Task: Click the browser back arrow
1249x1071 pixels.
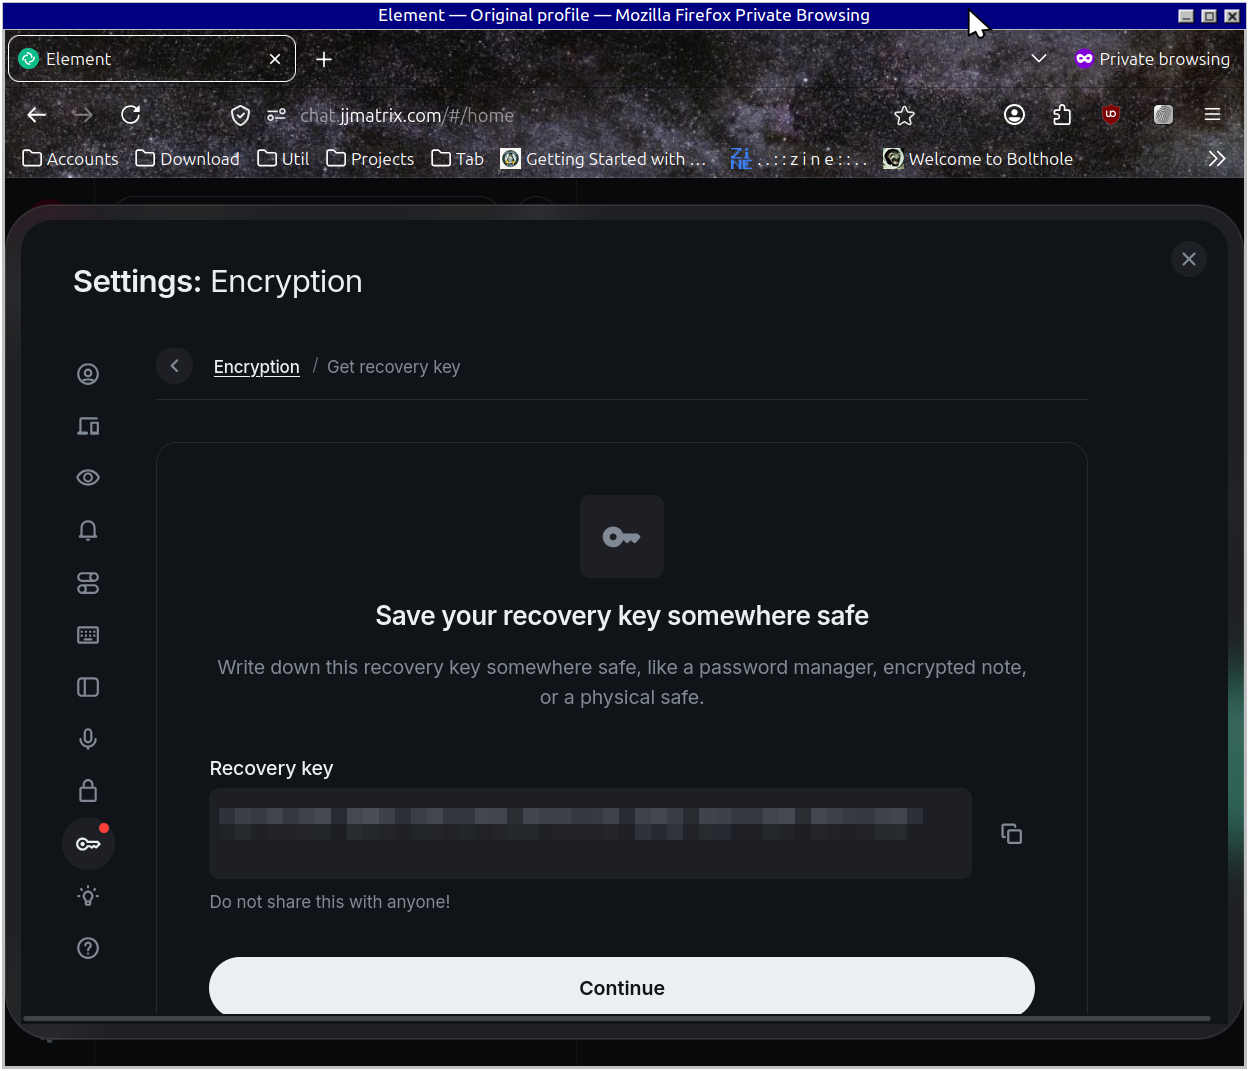Action: click(x=37, y=115)
